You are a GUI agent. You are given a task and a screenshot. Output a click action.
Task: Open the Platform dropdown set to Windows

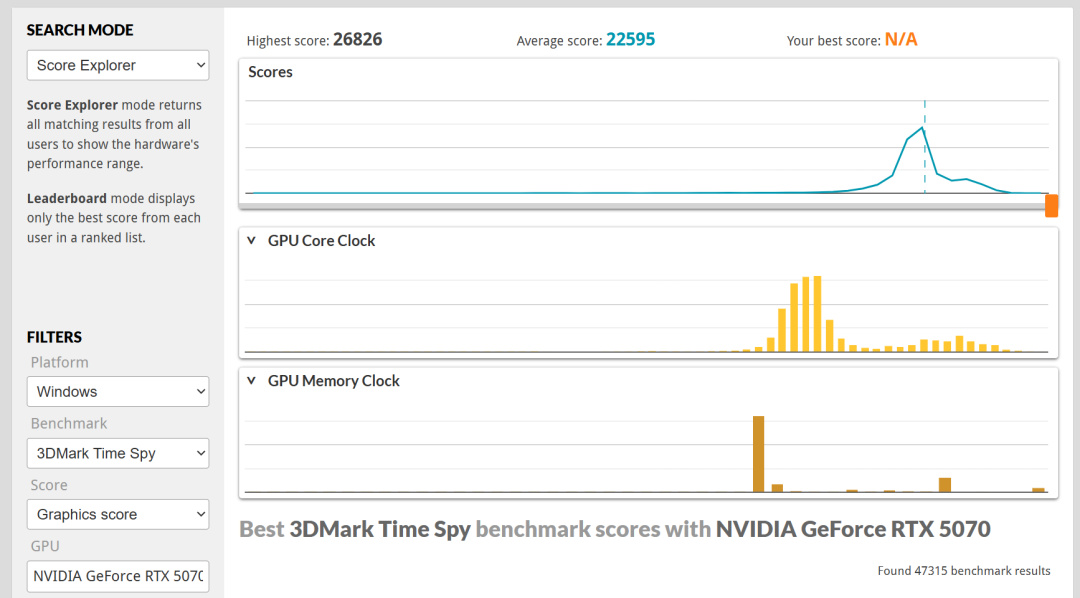(118, 391)
